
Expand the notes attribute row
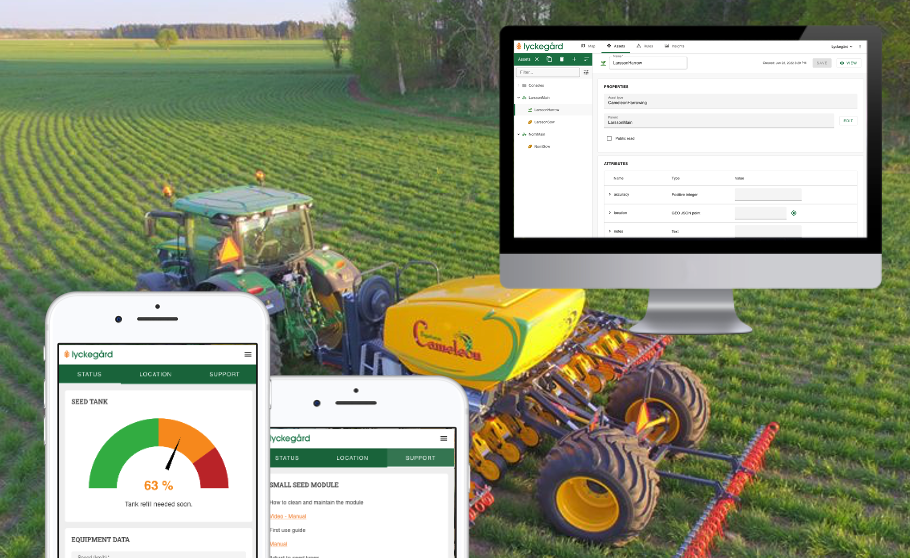coord(609,231)
